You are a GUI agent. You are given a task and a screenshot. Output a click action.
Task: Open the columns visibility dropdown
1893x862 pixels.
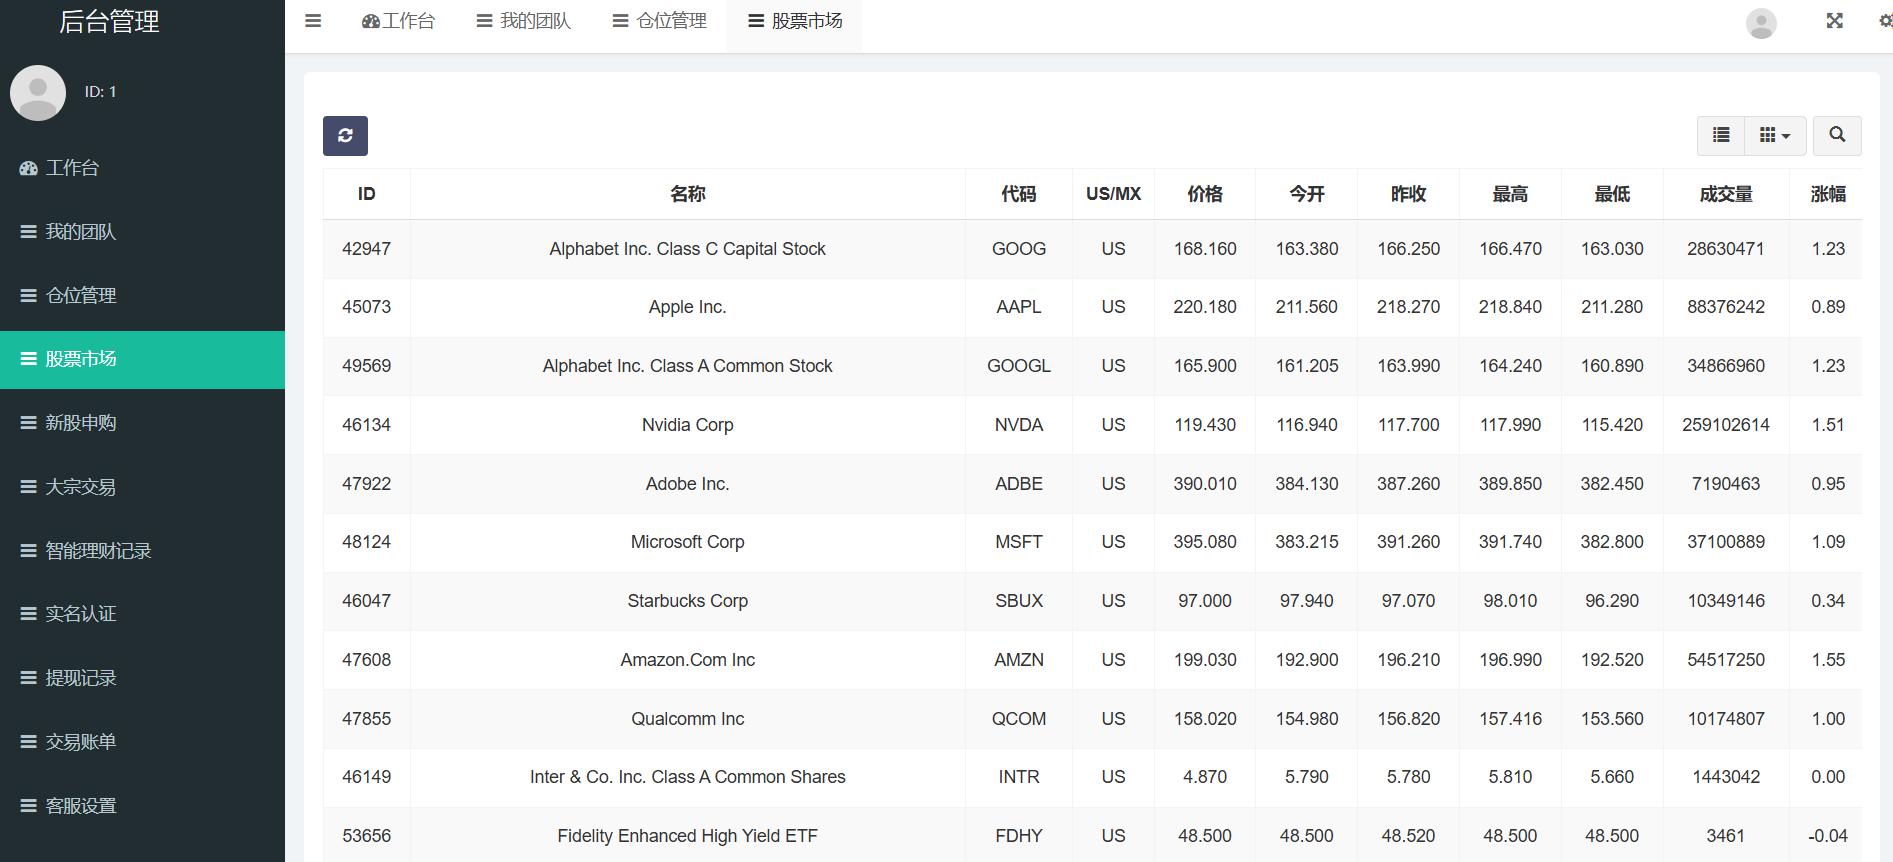coord(1775,135)
